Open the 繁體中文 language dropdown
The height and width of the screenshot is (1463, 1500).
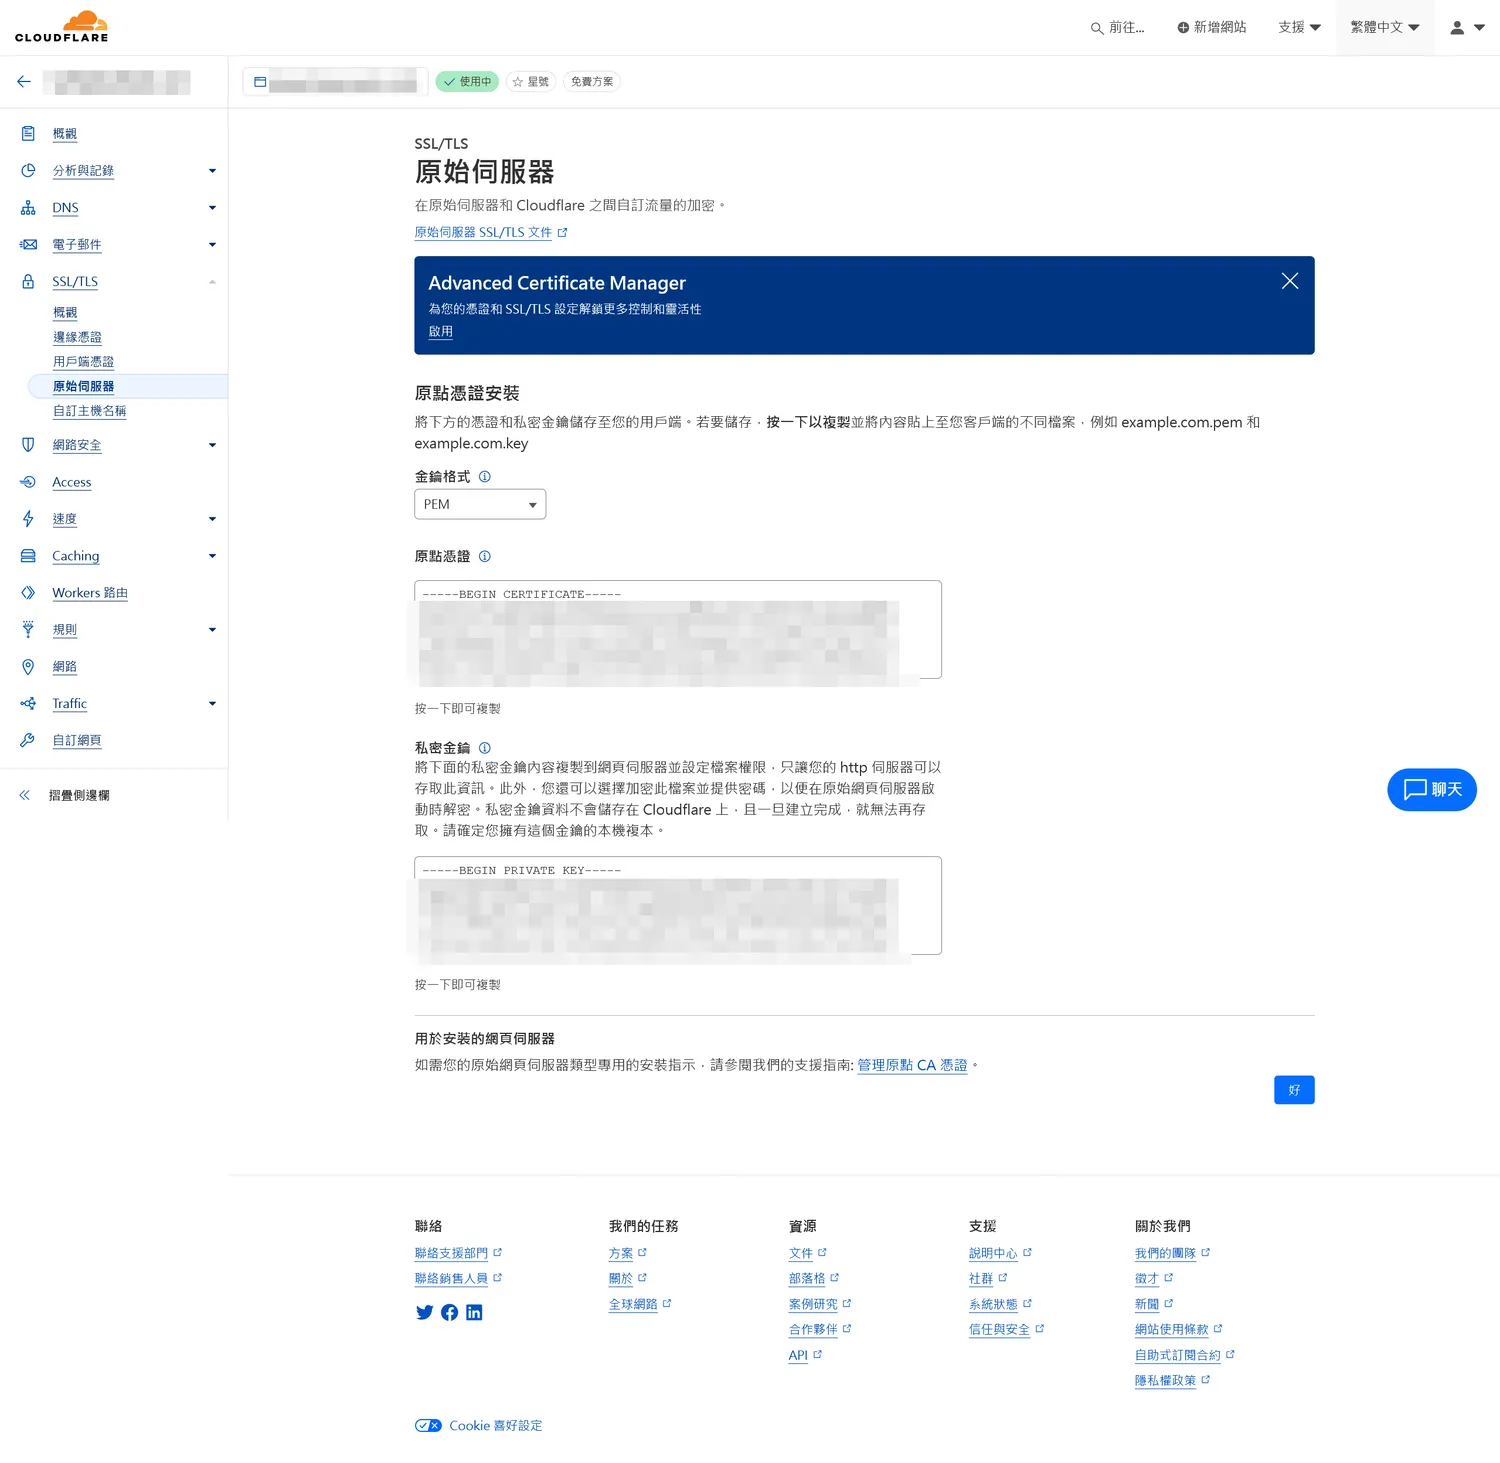coord(1384,28)
